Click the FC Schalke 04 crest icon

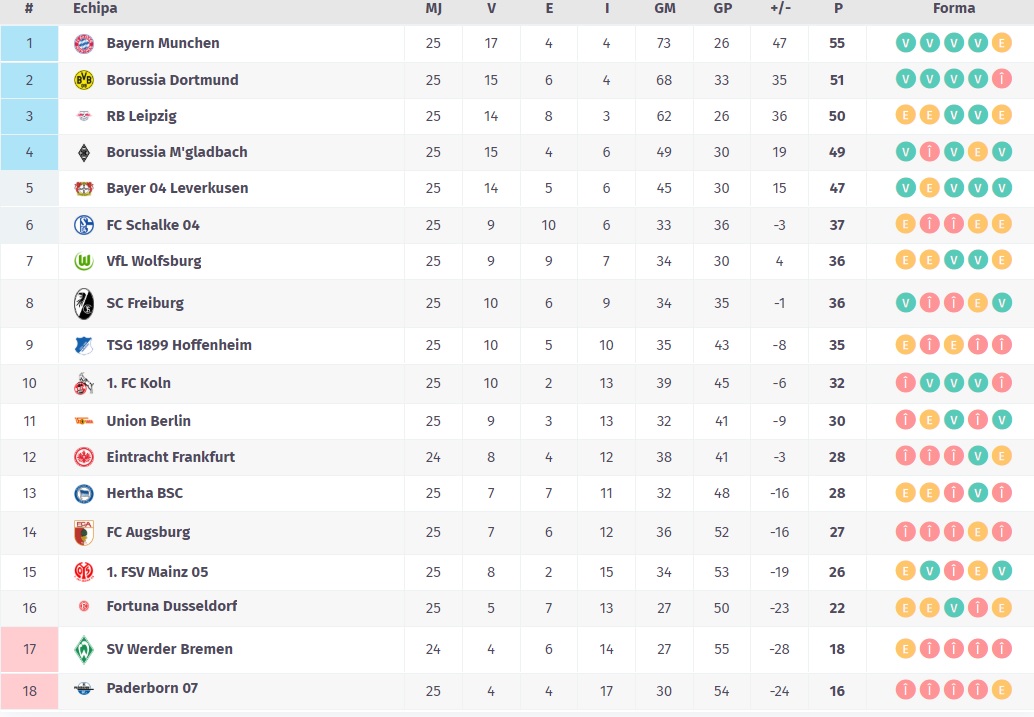pos(84,225)
